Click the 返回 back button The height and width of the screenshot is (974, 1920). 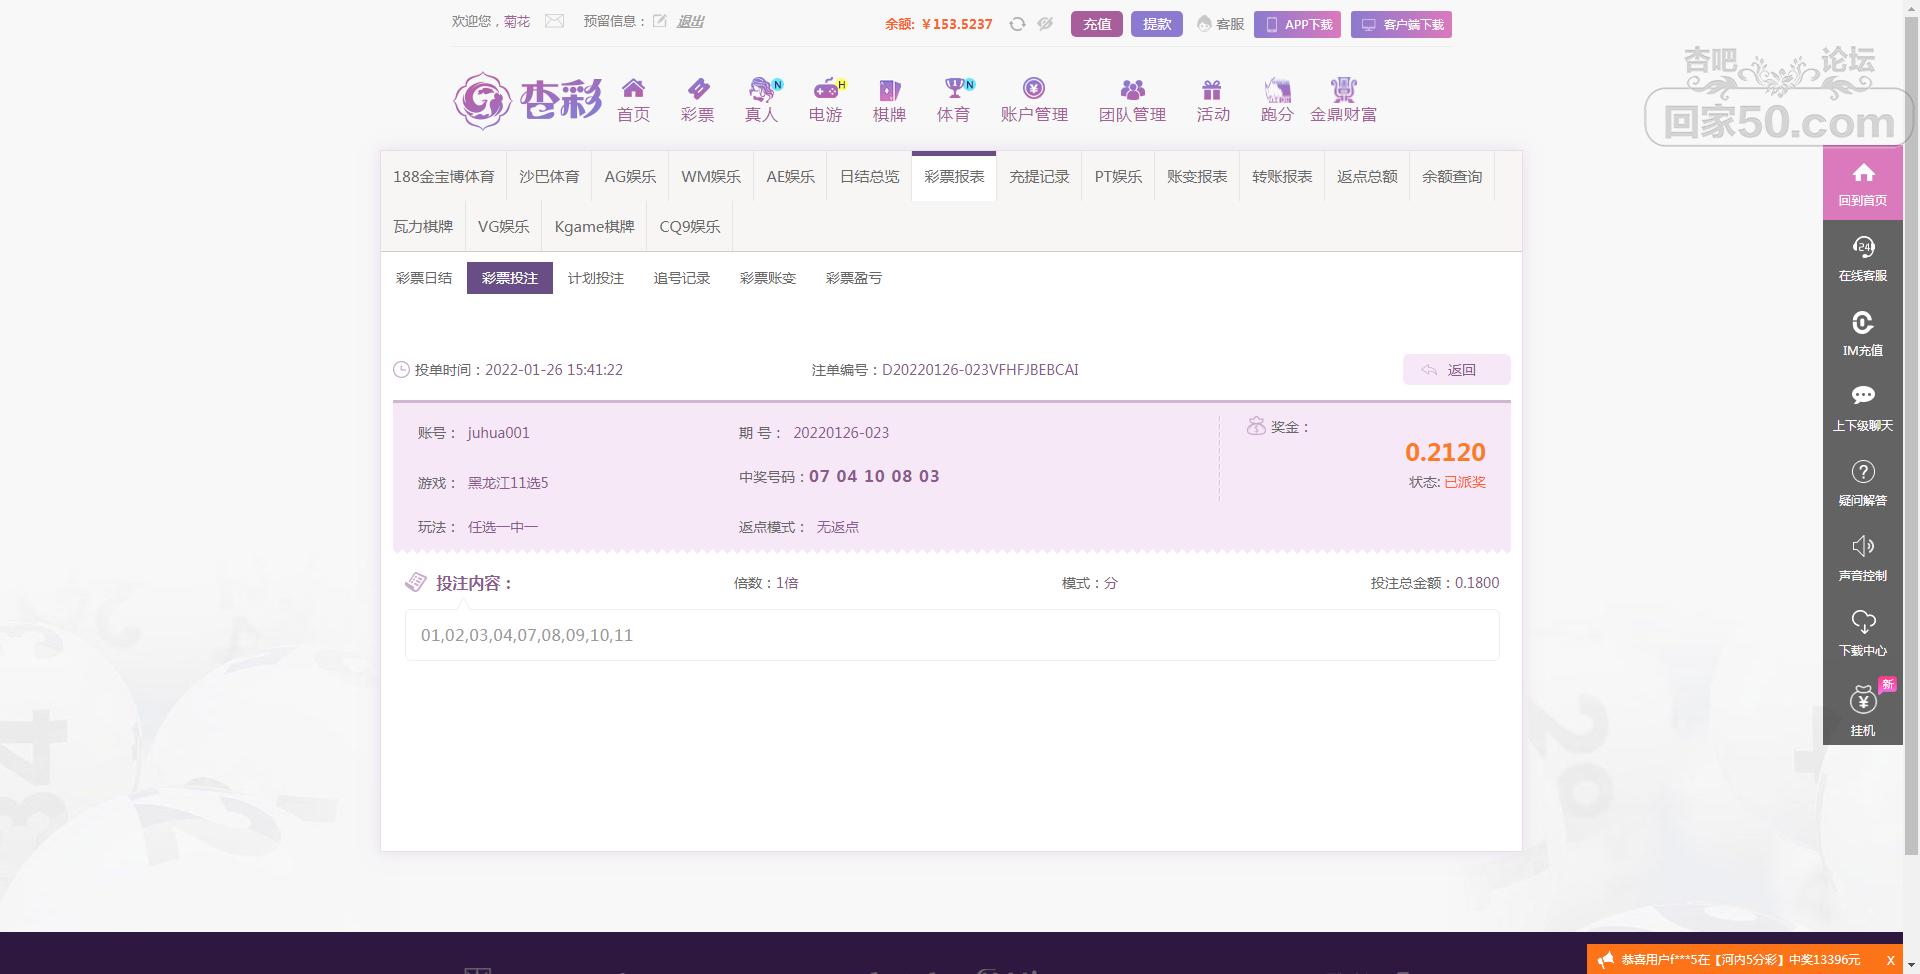pyautogui.click(x=1456, y=370)
